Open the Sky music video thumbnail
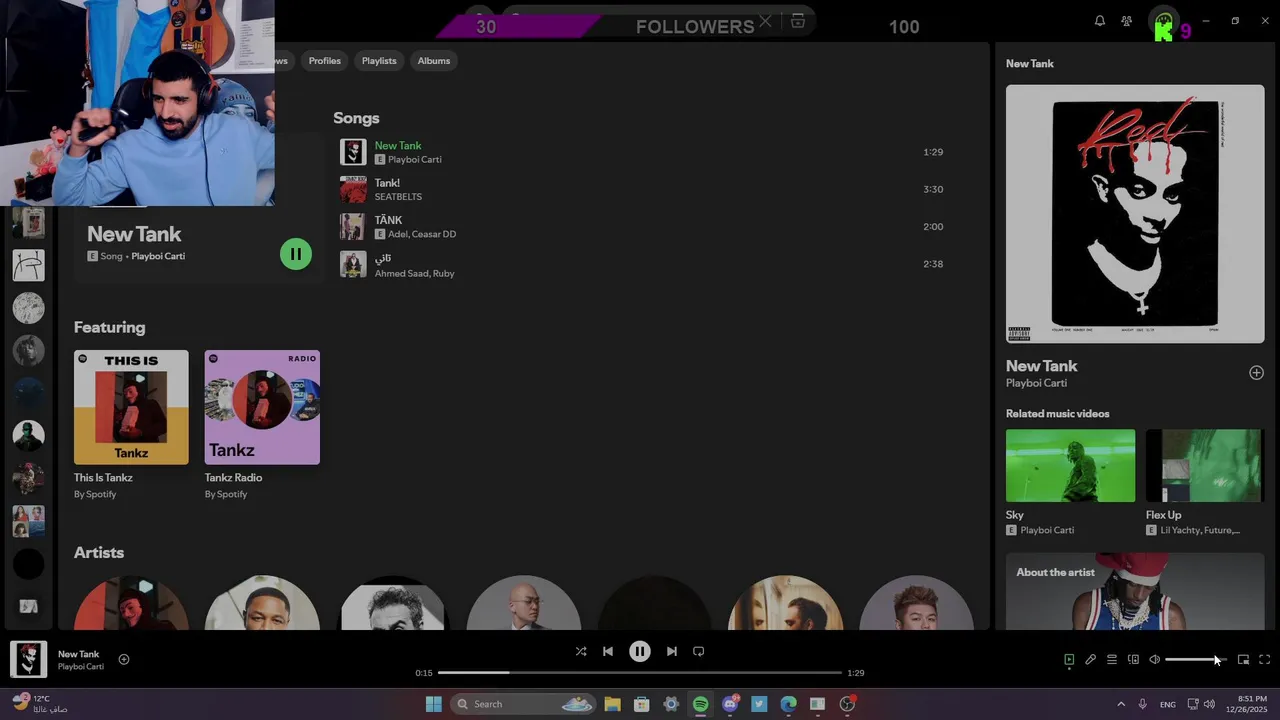 coord(1070,466)
